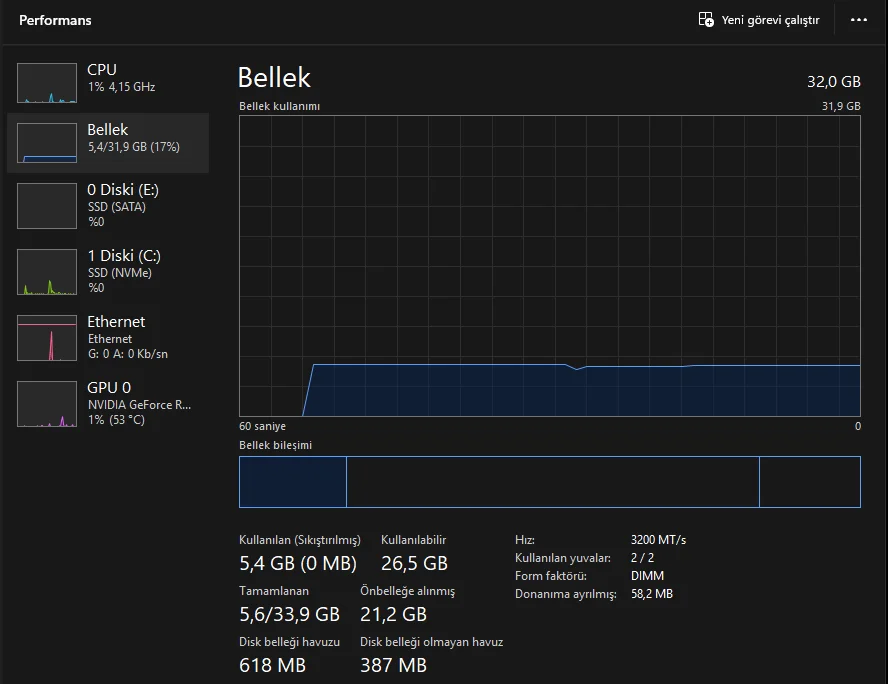Click the Kullanılan yuvalar: label

point(563,558)
